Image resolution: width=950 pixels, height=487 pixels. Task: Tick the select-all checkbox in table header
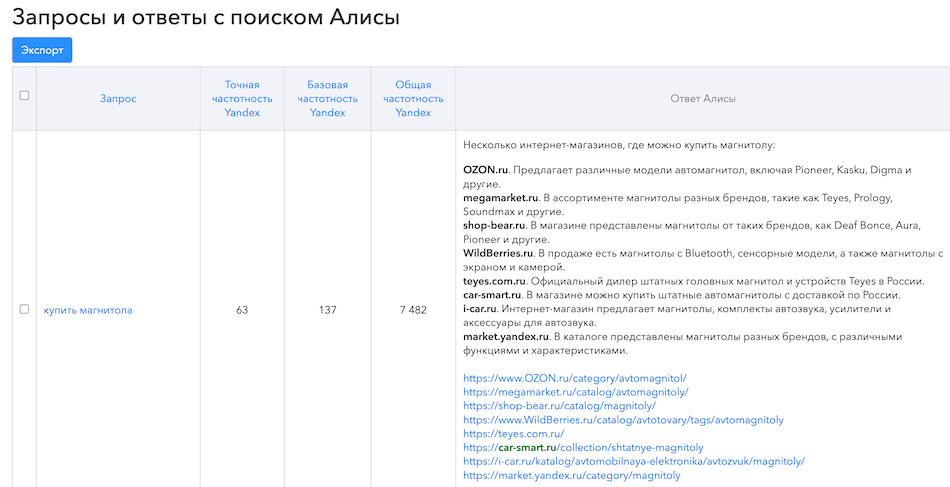click(24, 96)
